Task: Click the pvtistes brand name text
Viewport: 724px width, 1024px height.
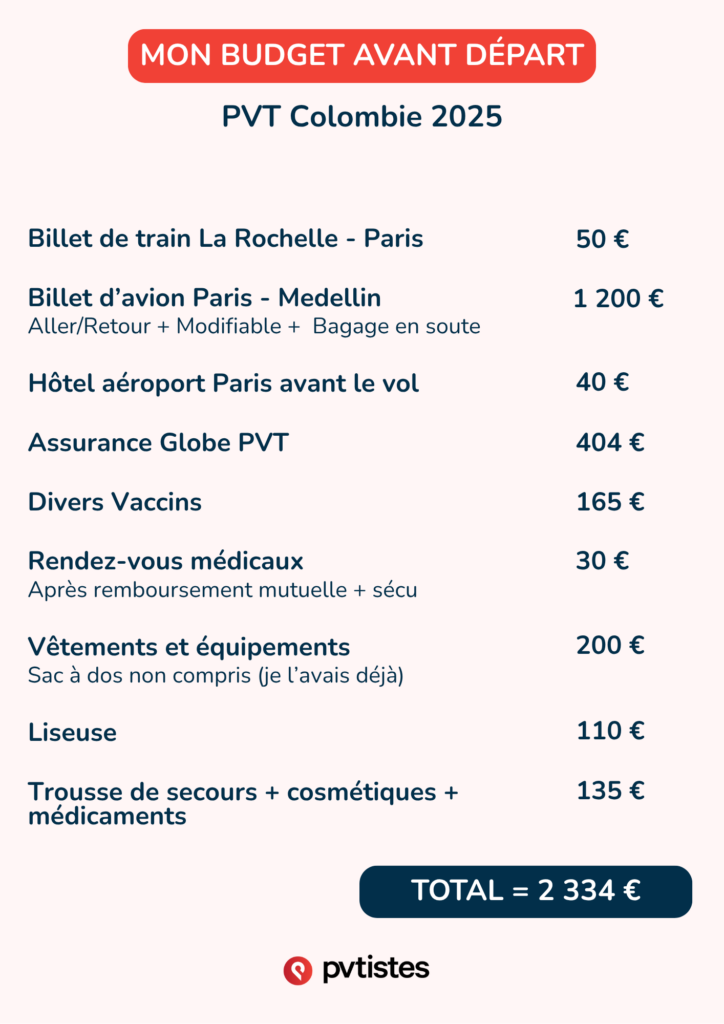Action: pos(376,969)
